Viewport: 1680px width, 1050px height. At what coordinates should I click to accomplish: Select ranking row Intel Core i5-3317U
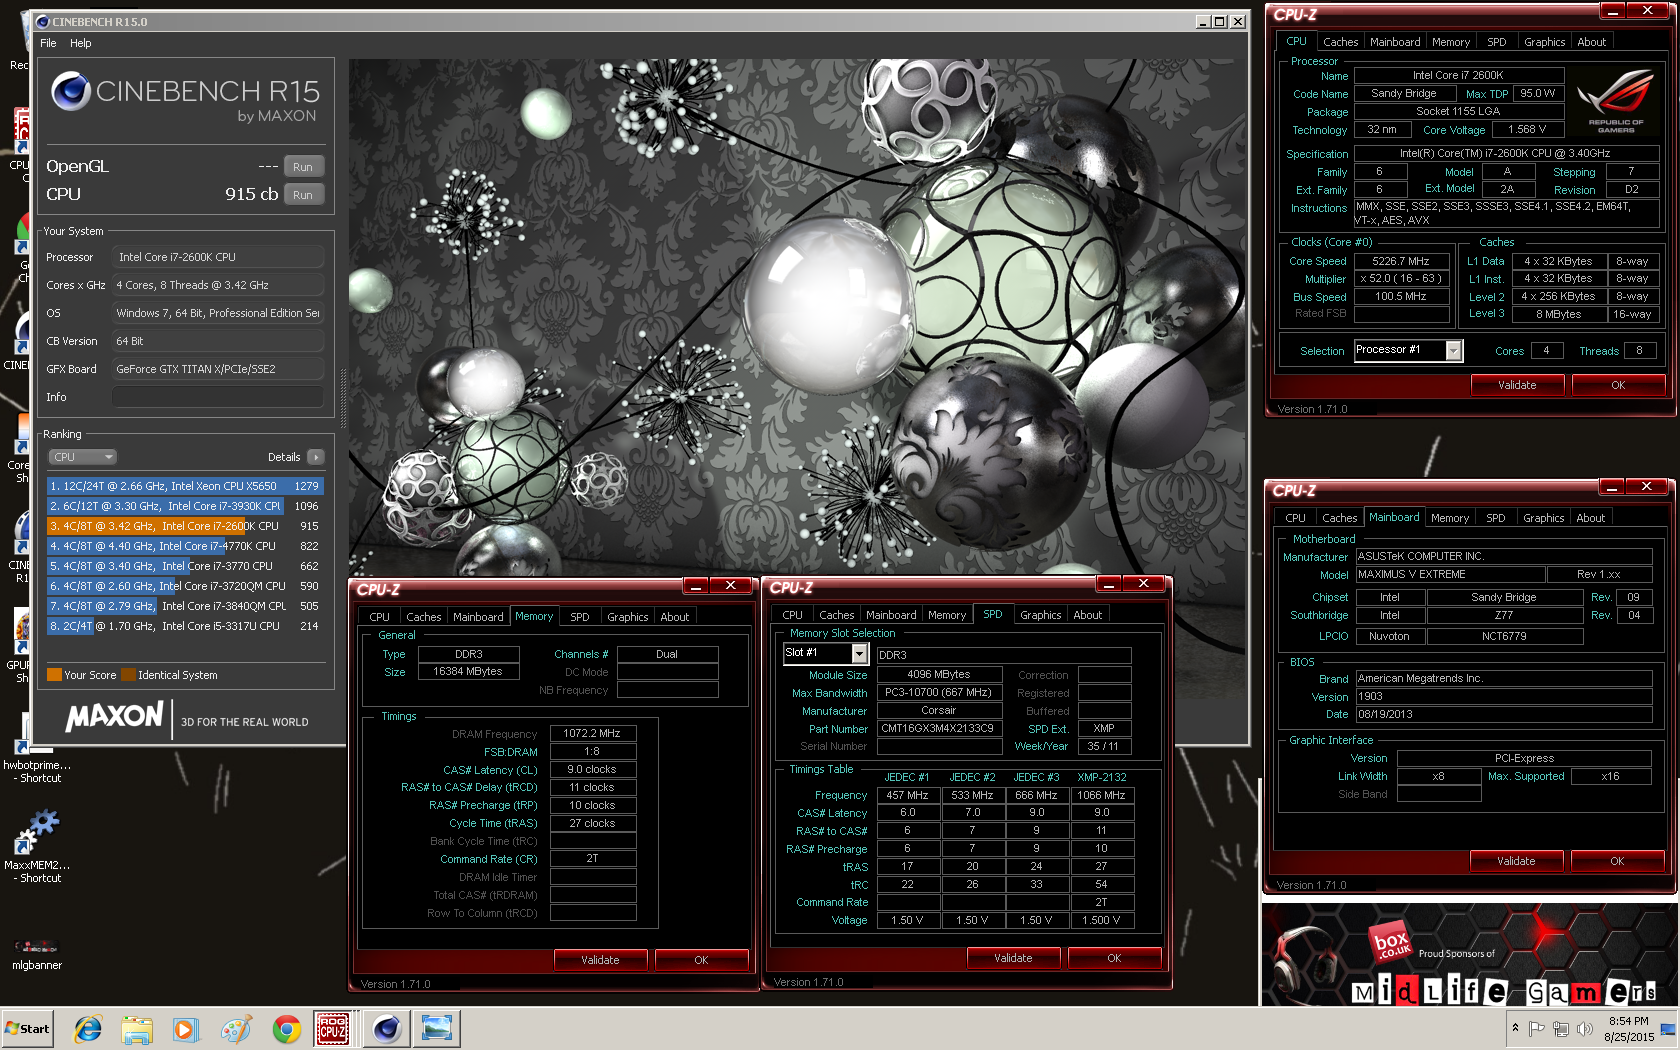(185, 626)
